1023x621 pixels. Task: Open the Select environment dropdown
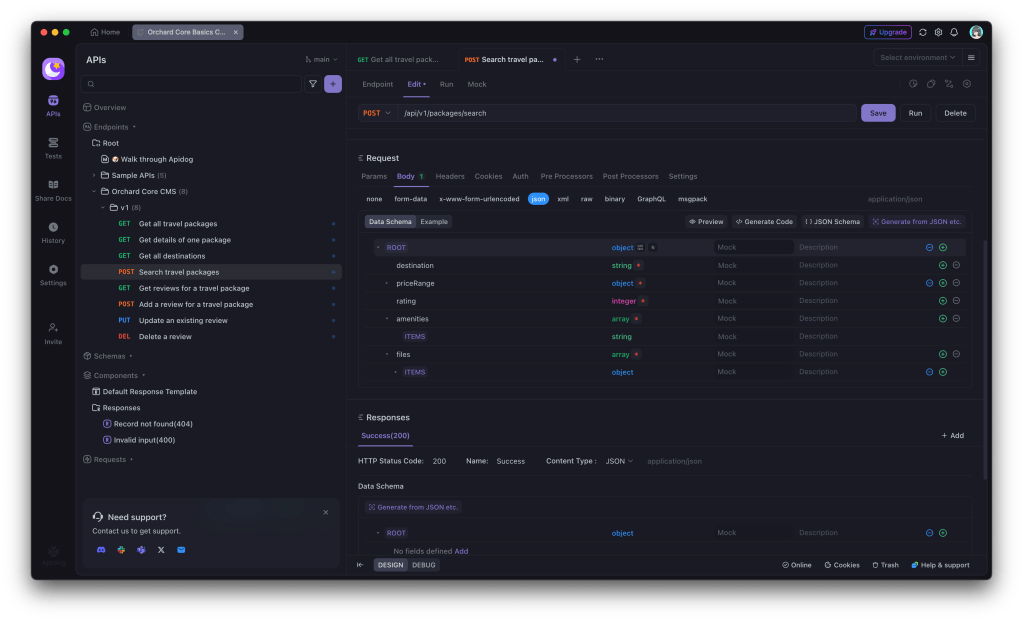coord(916,58)
